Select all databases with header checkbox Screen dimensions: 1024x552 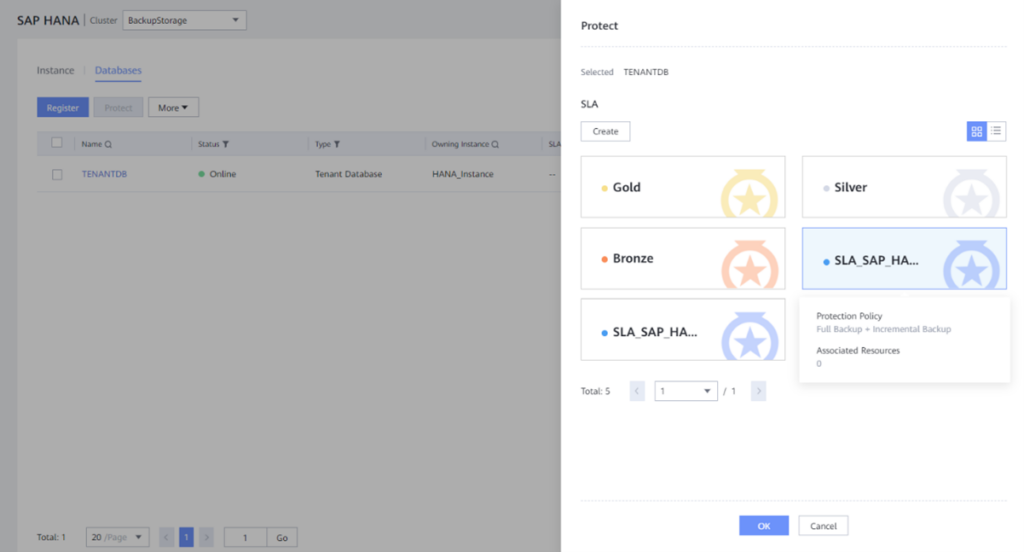(57, 143)
